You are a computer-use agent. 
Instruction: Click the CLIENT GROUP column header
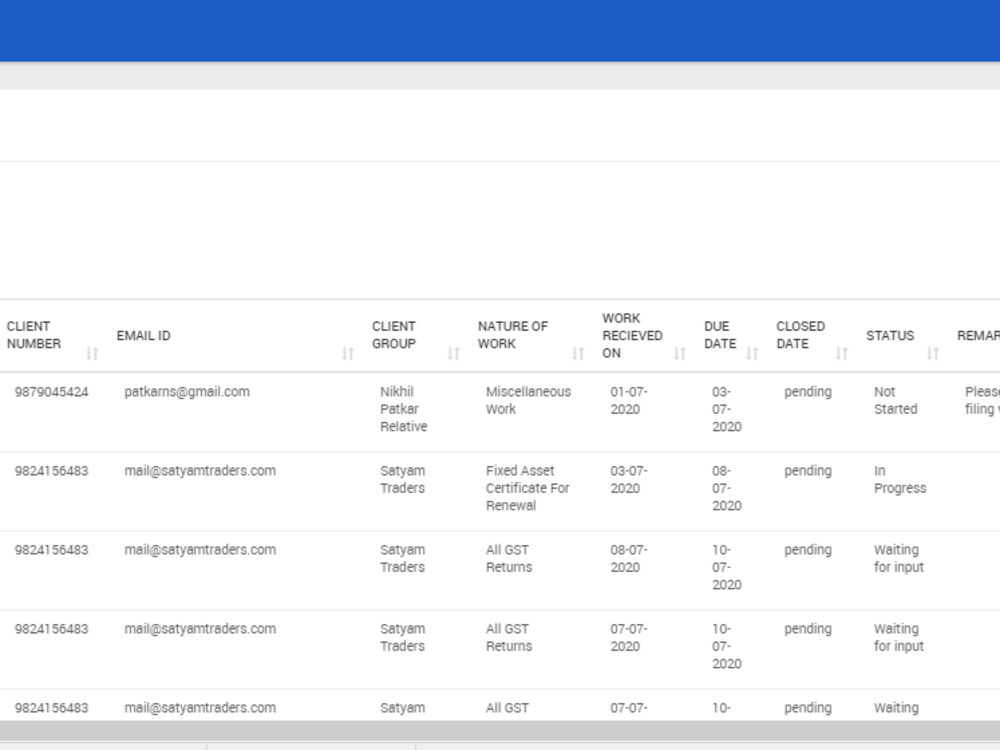point(394,335)
